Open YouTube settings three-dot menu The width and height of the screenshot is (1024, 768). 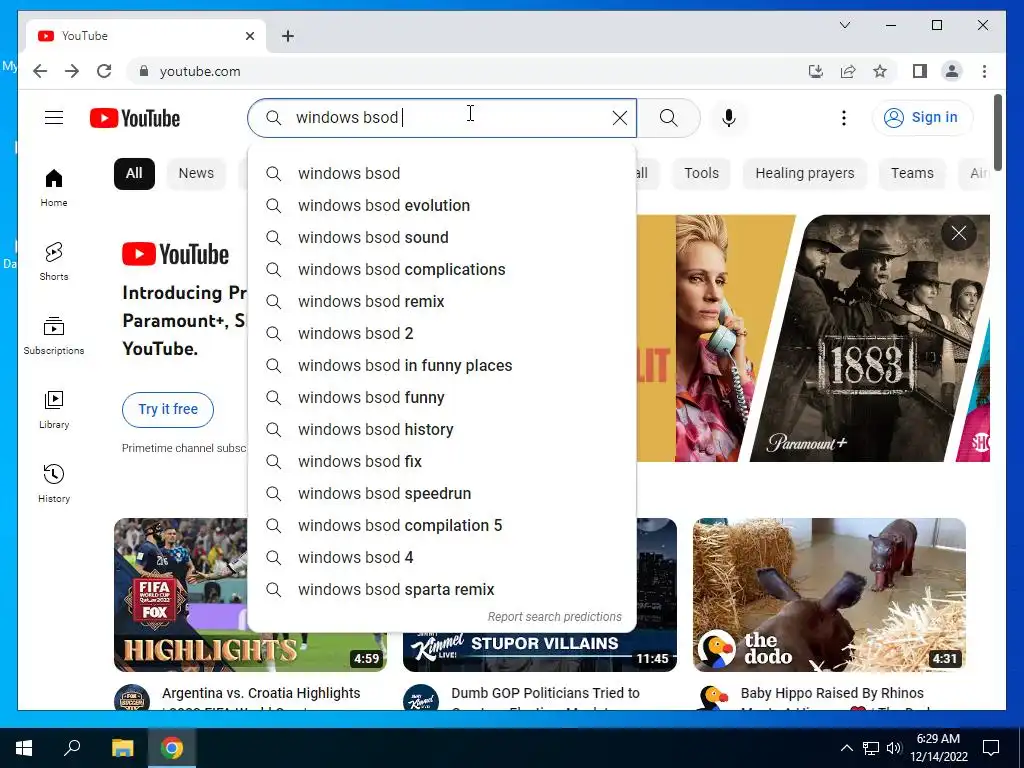click(844, 118)
